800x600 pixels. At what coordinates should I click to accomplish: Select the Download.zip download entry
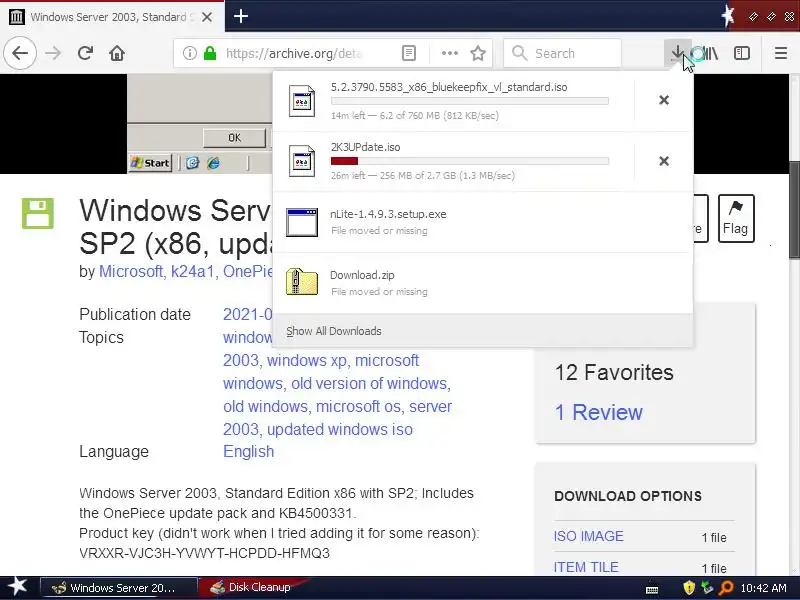(x=483, y=283)
